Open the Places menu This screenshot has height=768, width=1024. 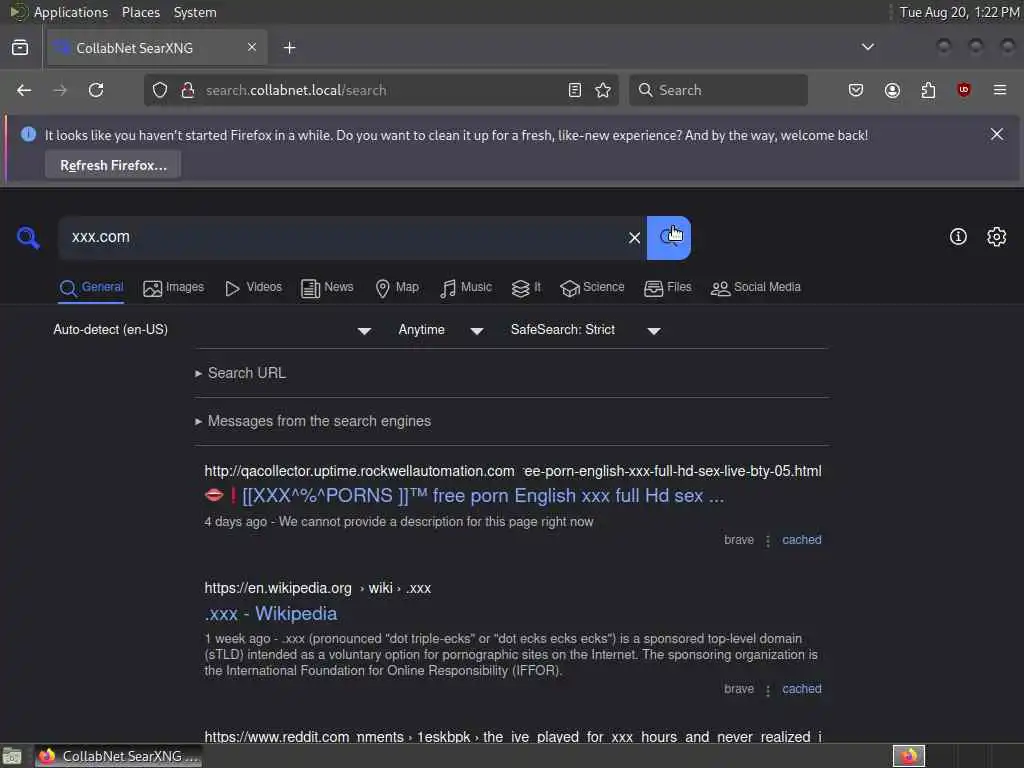141,12
